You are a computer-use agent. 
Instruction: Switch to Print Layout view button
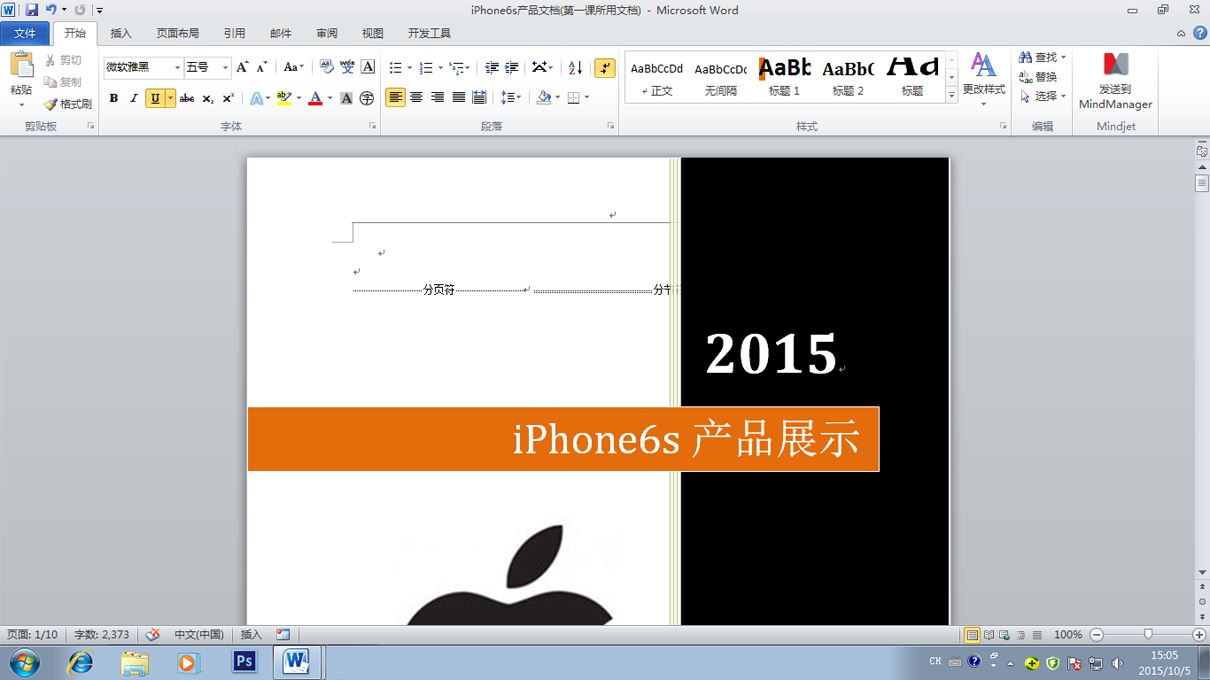[x=972, y=634]
